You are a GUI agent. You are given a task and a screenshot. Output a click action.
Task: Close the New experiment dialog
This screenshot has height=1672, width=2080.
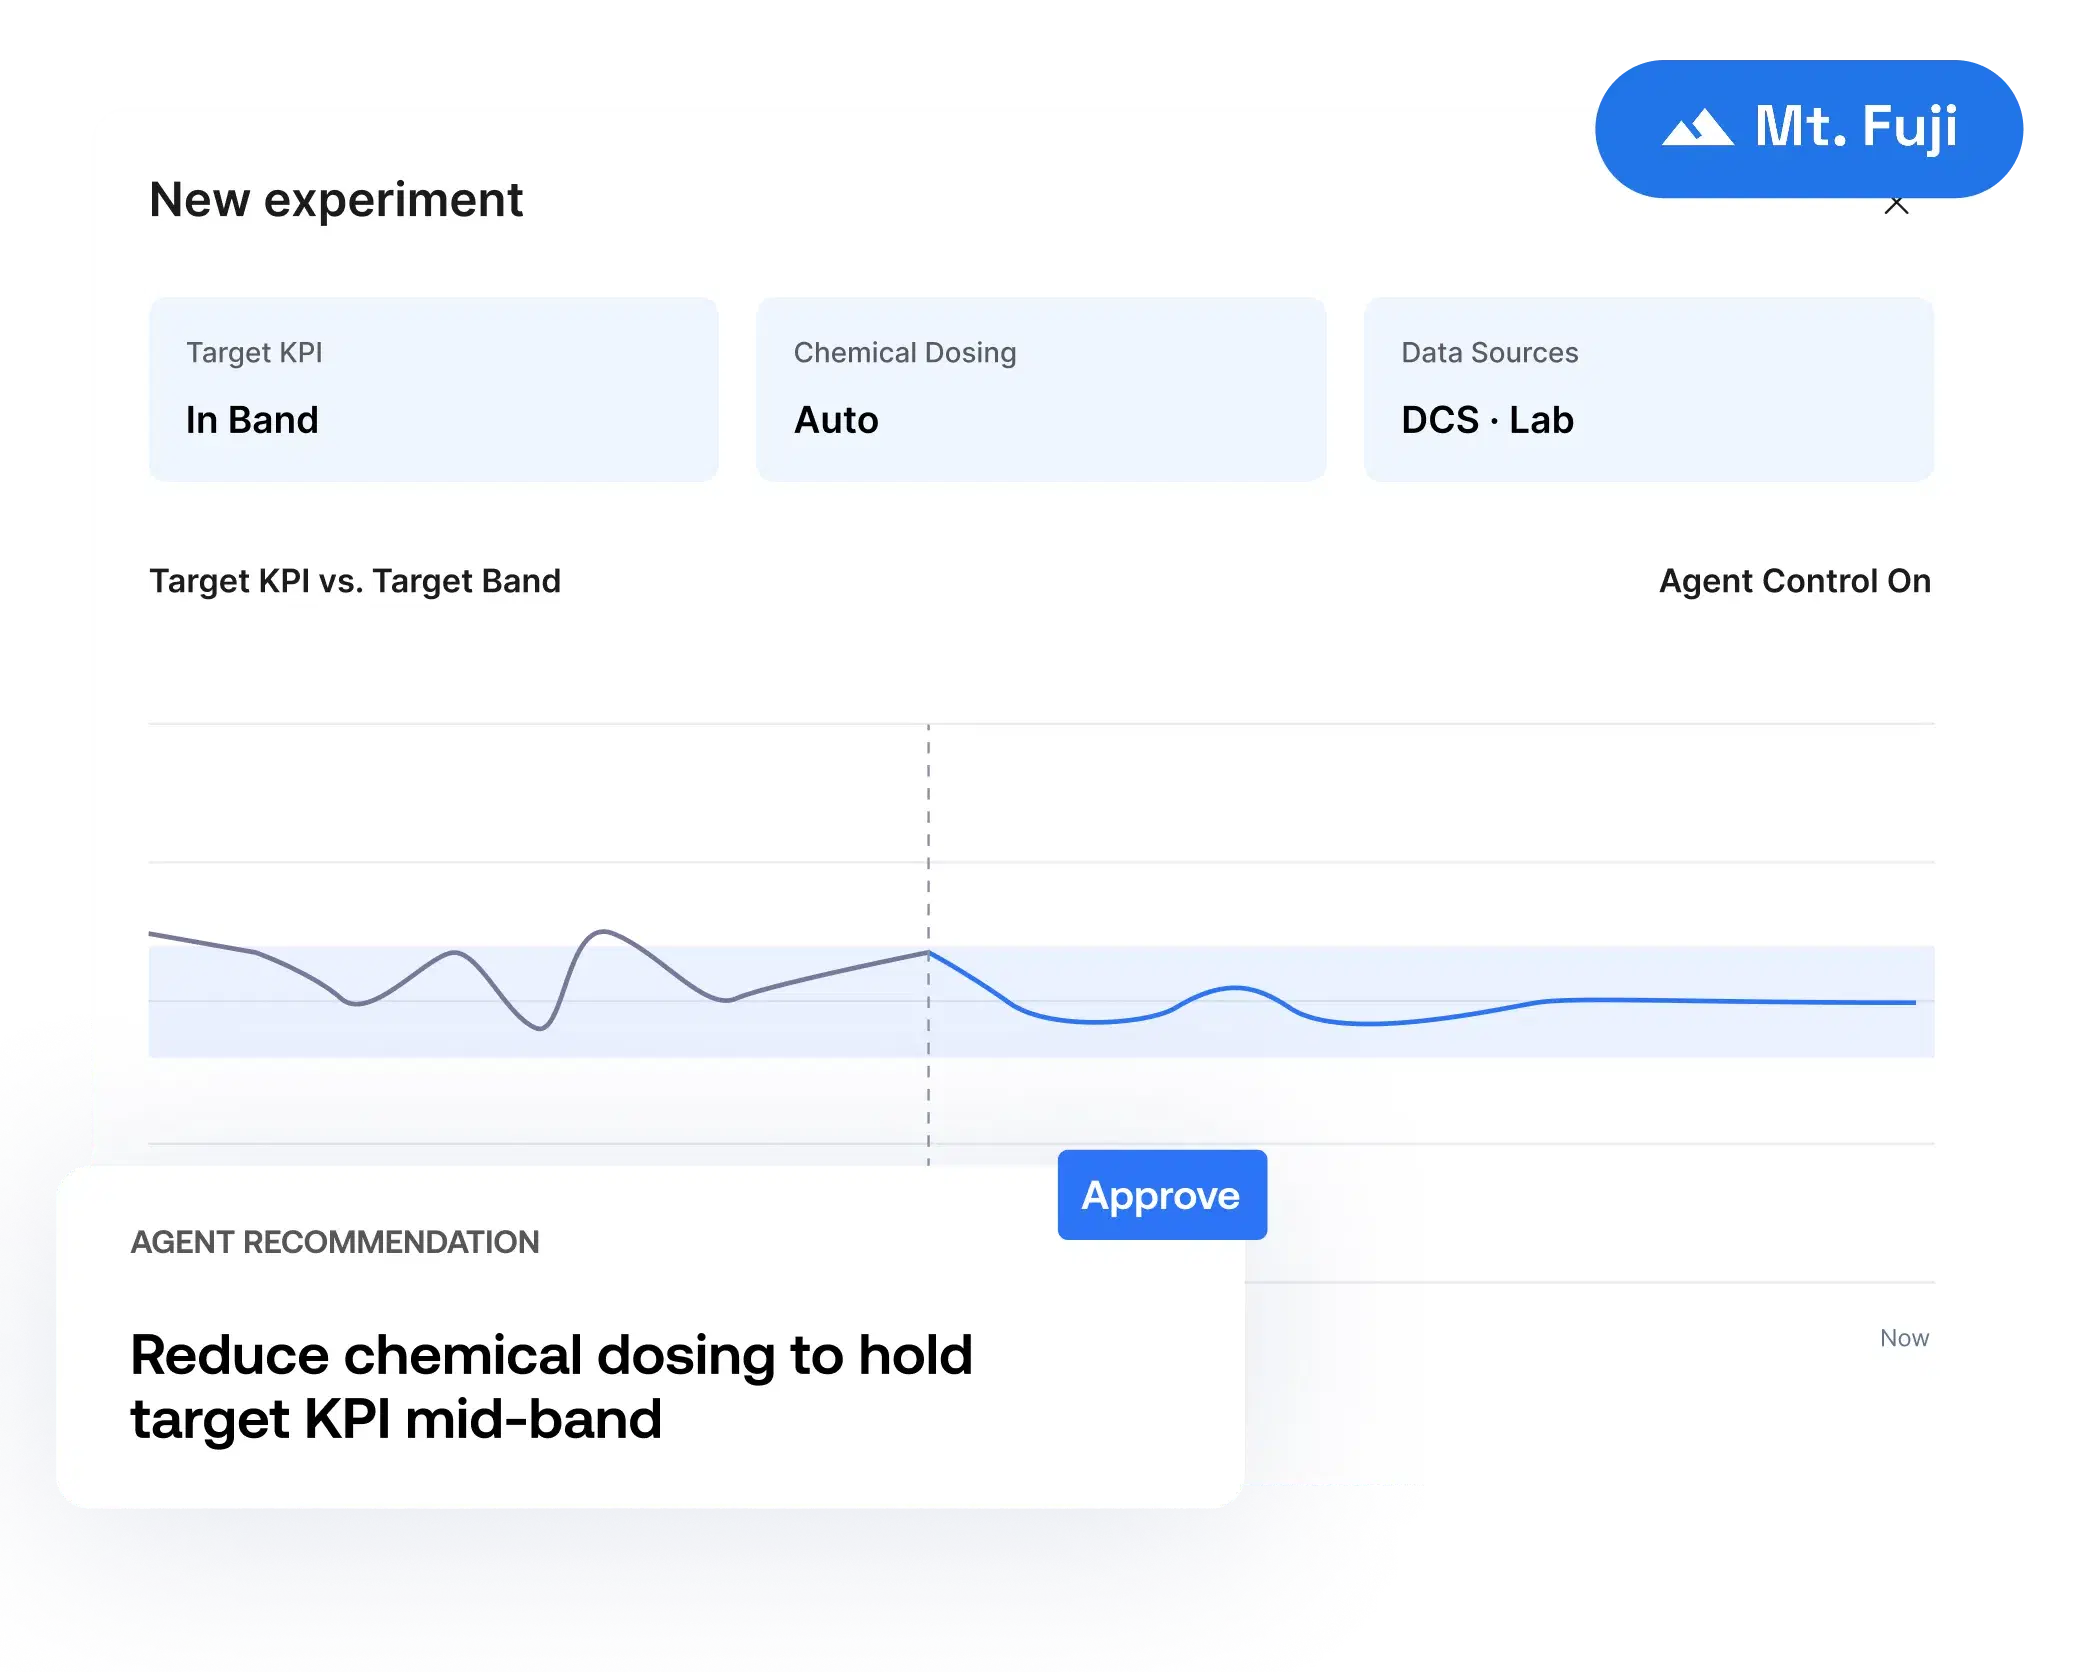point(1896,206)
